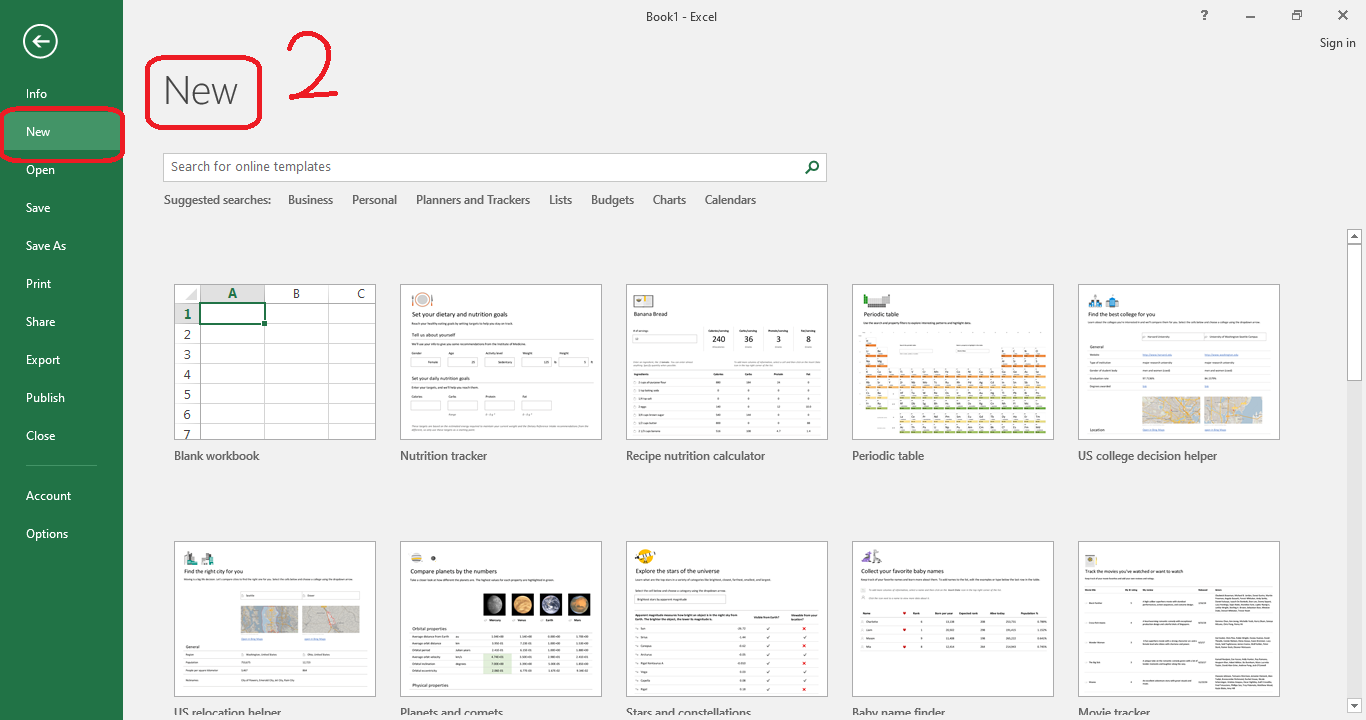Screen dimensions: 1366x720
Task: Click the search magnifier icon
Action: coord(813,167)
